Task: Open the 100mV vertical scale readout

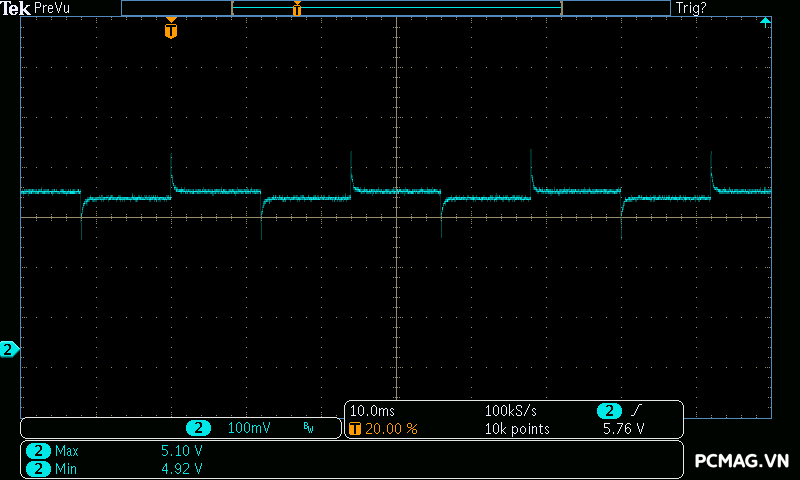Action: tap(248, 428)
